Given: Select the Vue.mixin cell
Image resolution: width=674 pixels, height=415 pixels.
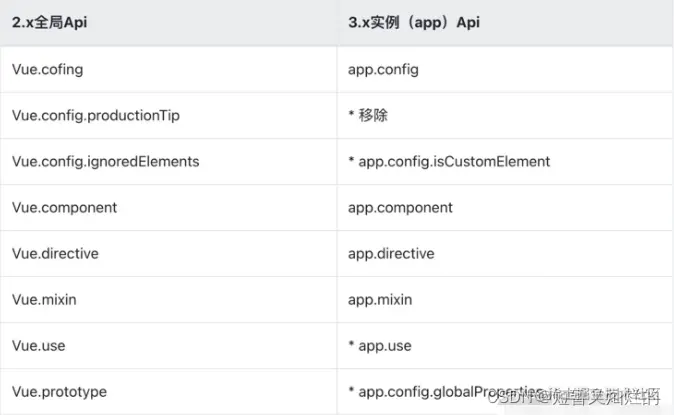Looking at the screenshot, I should coord(47,300).
